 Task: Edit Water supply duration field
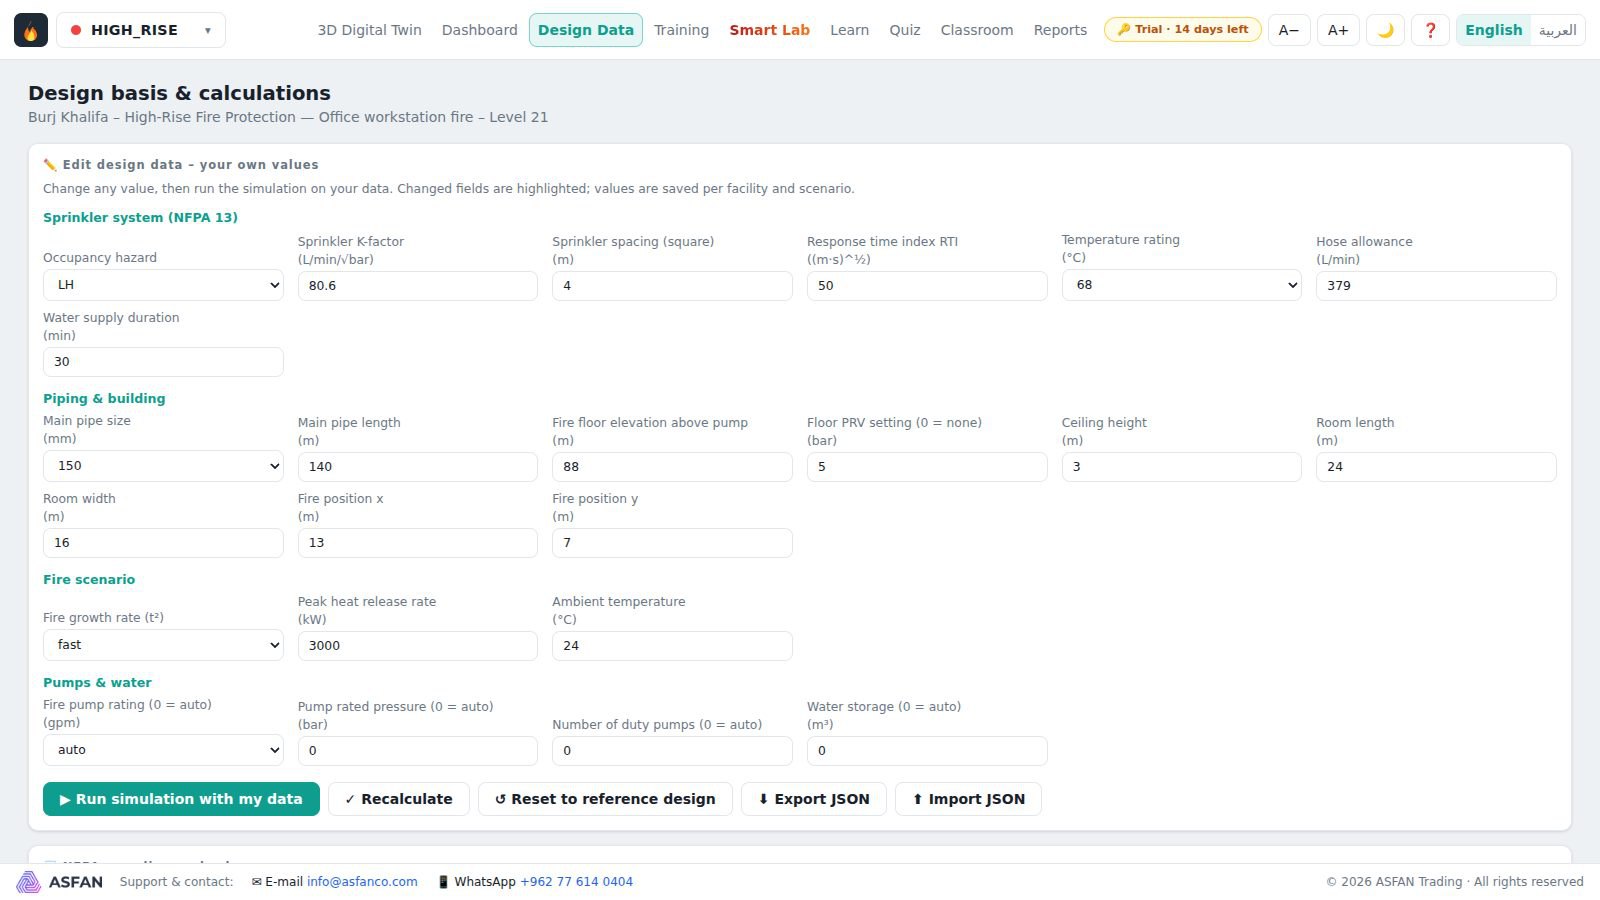(163, 362)
